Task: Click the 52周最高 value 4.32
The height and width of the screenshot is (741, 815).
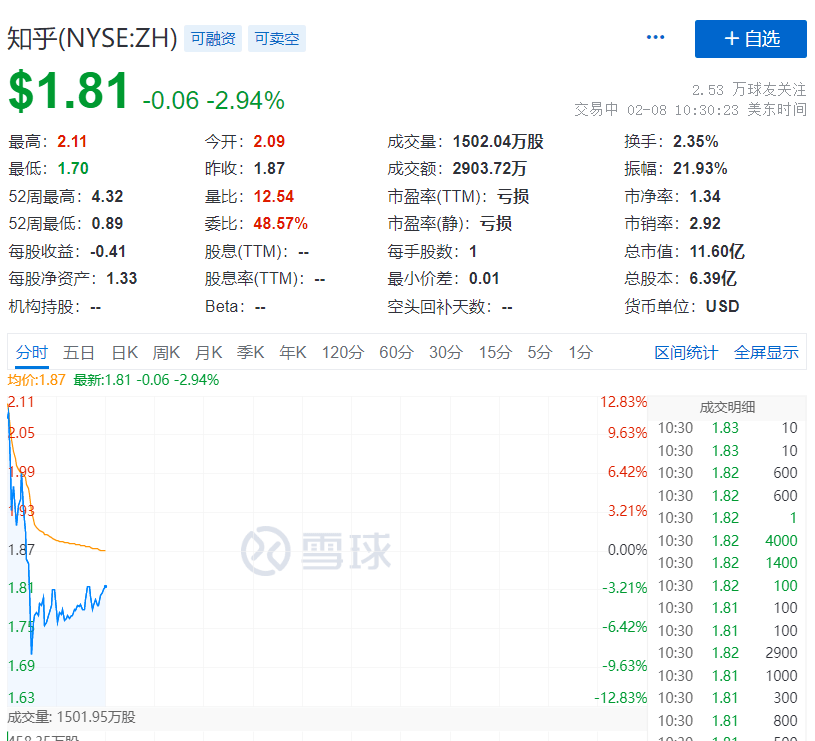Action: tap(107, 196)
